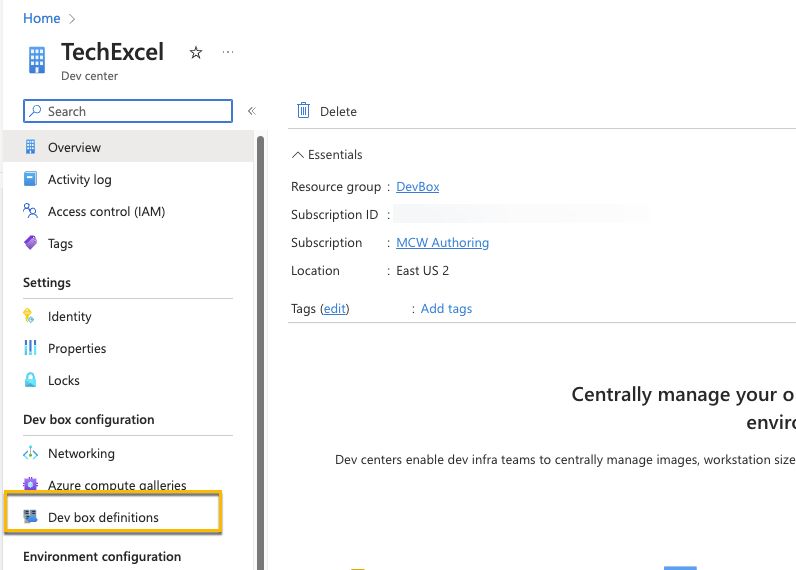Click the Overview menu icon
The image size is (796, 570).
tap(30, 147)
